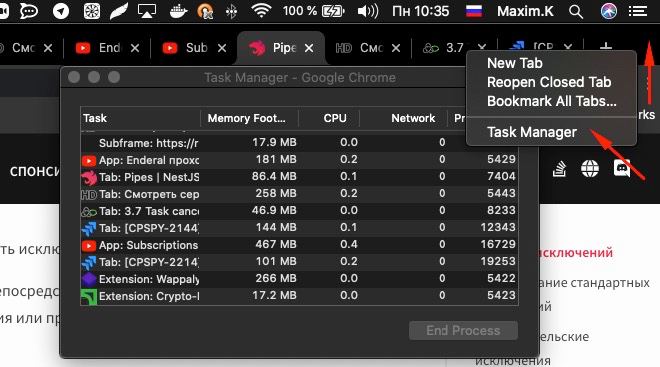This screenshot has width=660, height=367.
Task: Open Notification Center list icon
Action: click(x=638, y=11)
